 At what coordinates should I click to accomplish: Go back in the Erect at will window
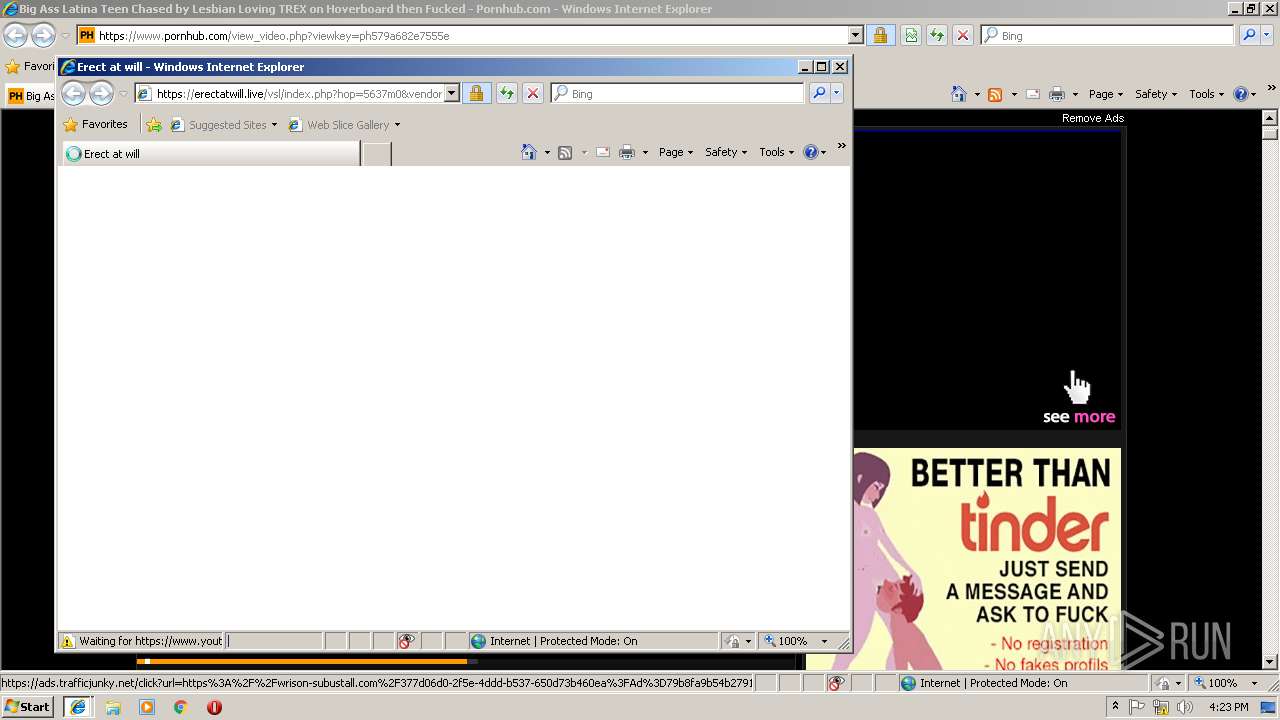pyautogui.click(x=73, y=93)
